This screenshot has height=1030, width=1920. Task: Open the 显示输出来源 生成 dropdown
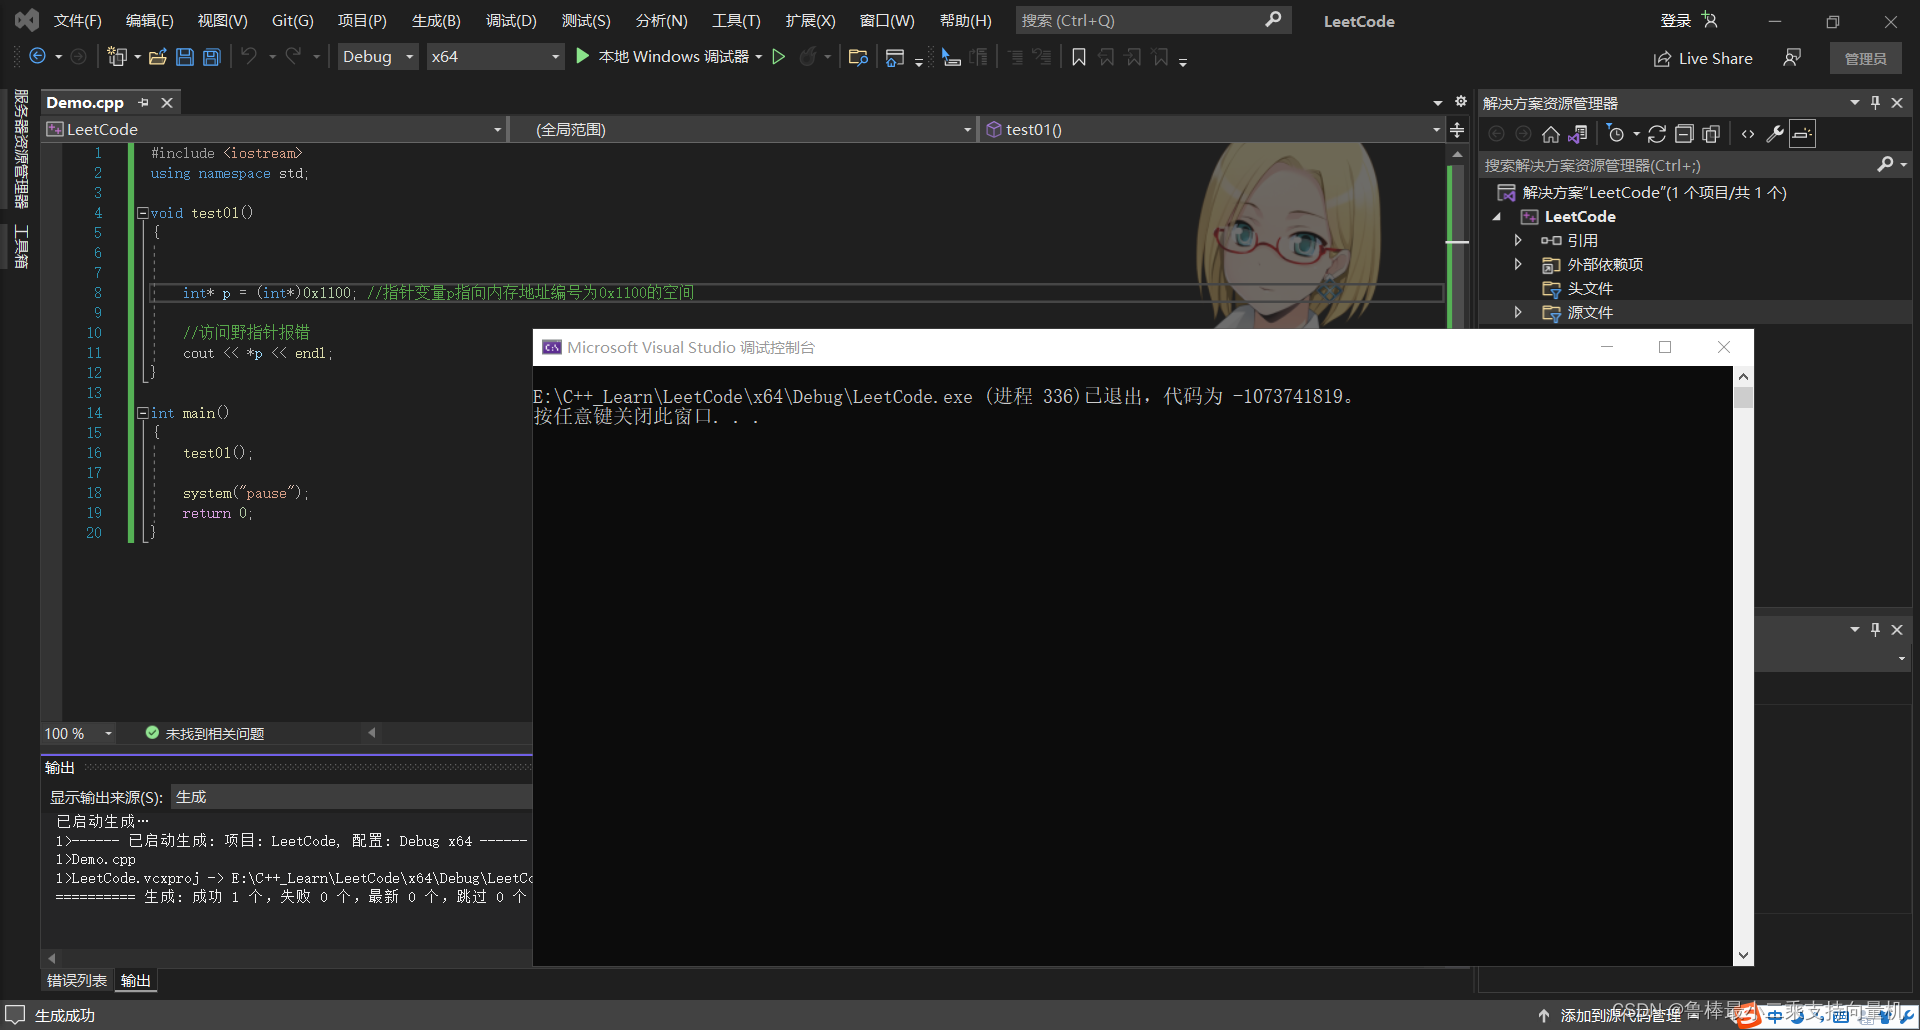pos(351,797)
